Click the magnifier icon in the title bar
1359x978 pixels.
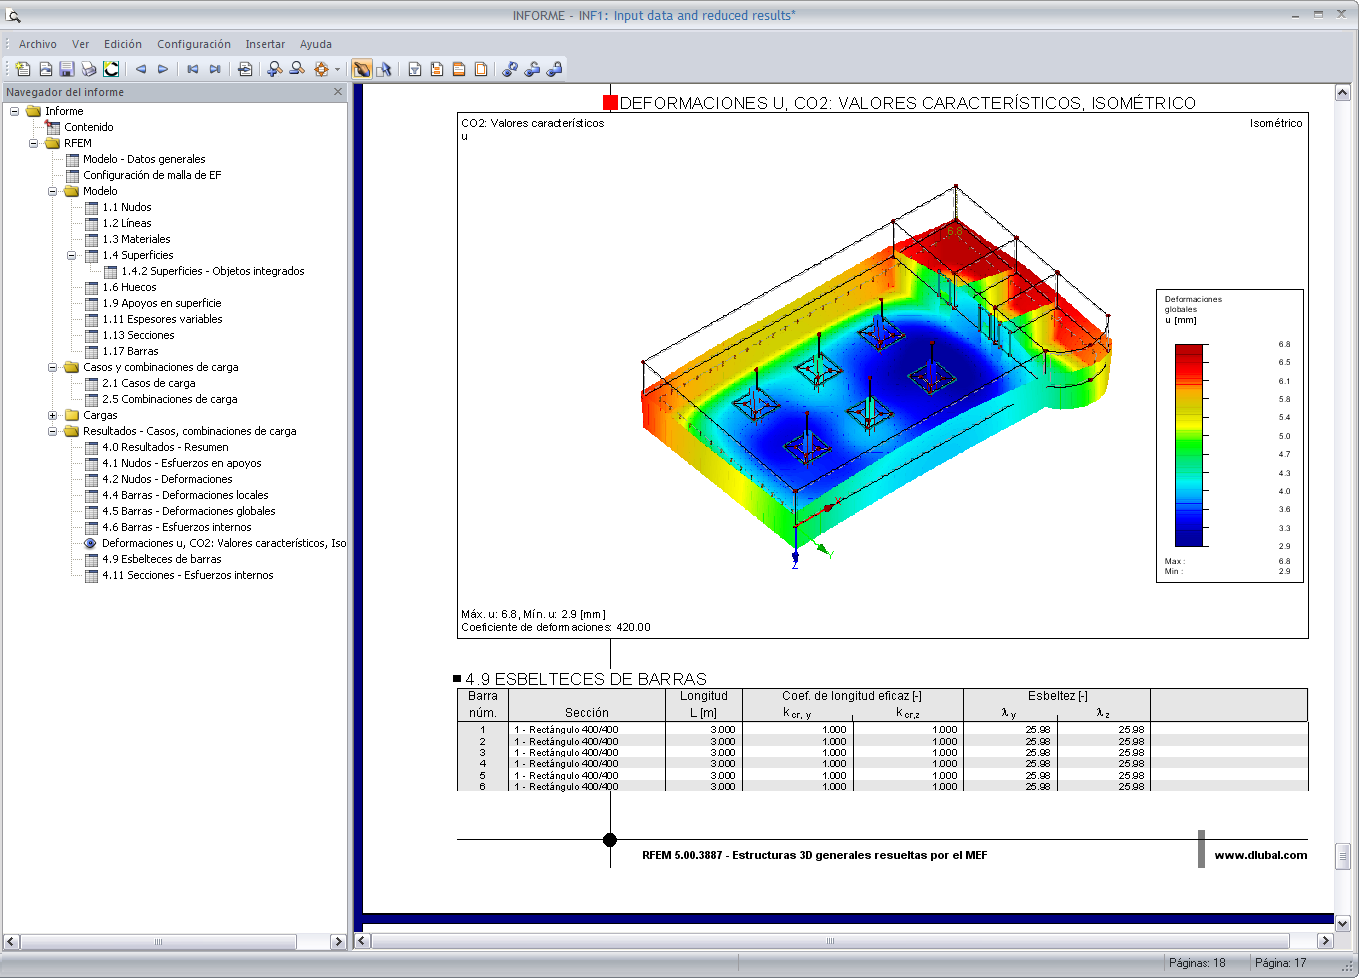pos(14,15)
